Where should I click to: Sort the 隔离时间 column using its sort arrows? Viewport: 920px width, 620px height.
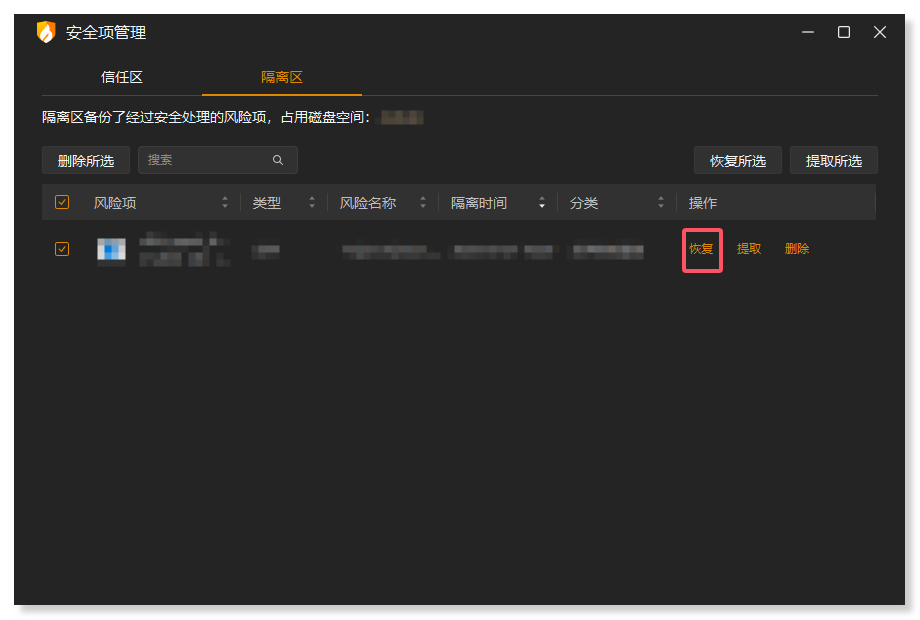pyautogui.click(x=542, y=202)
